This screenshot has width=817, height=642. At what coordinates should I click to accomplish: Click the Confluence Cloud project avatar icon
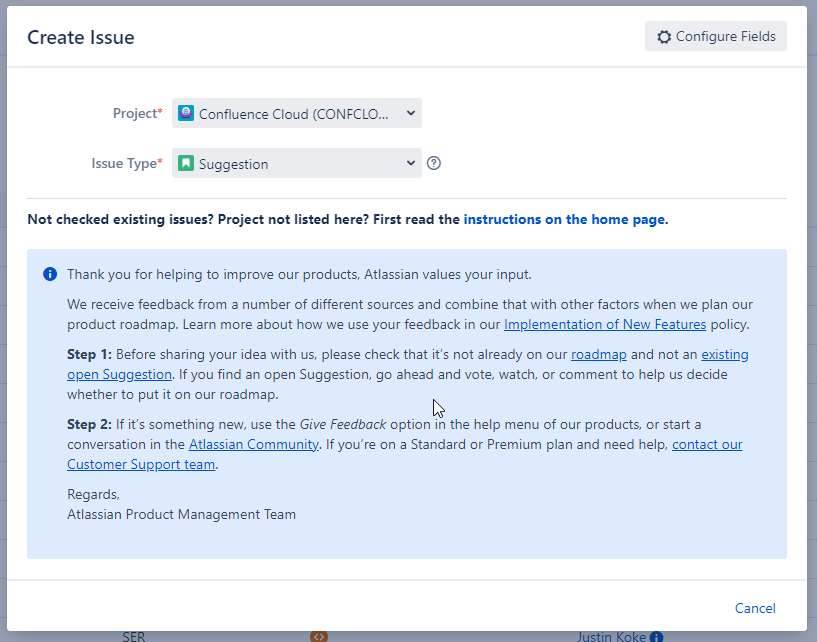[x=185, y=113]
